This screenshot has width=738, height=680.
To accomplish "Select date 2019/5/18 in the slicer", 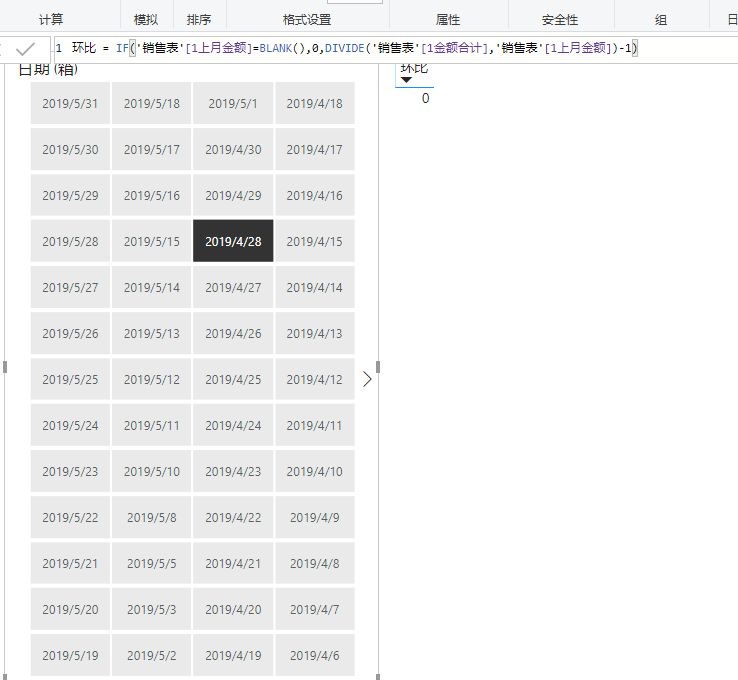I will [x=152, y=103].
